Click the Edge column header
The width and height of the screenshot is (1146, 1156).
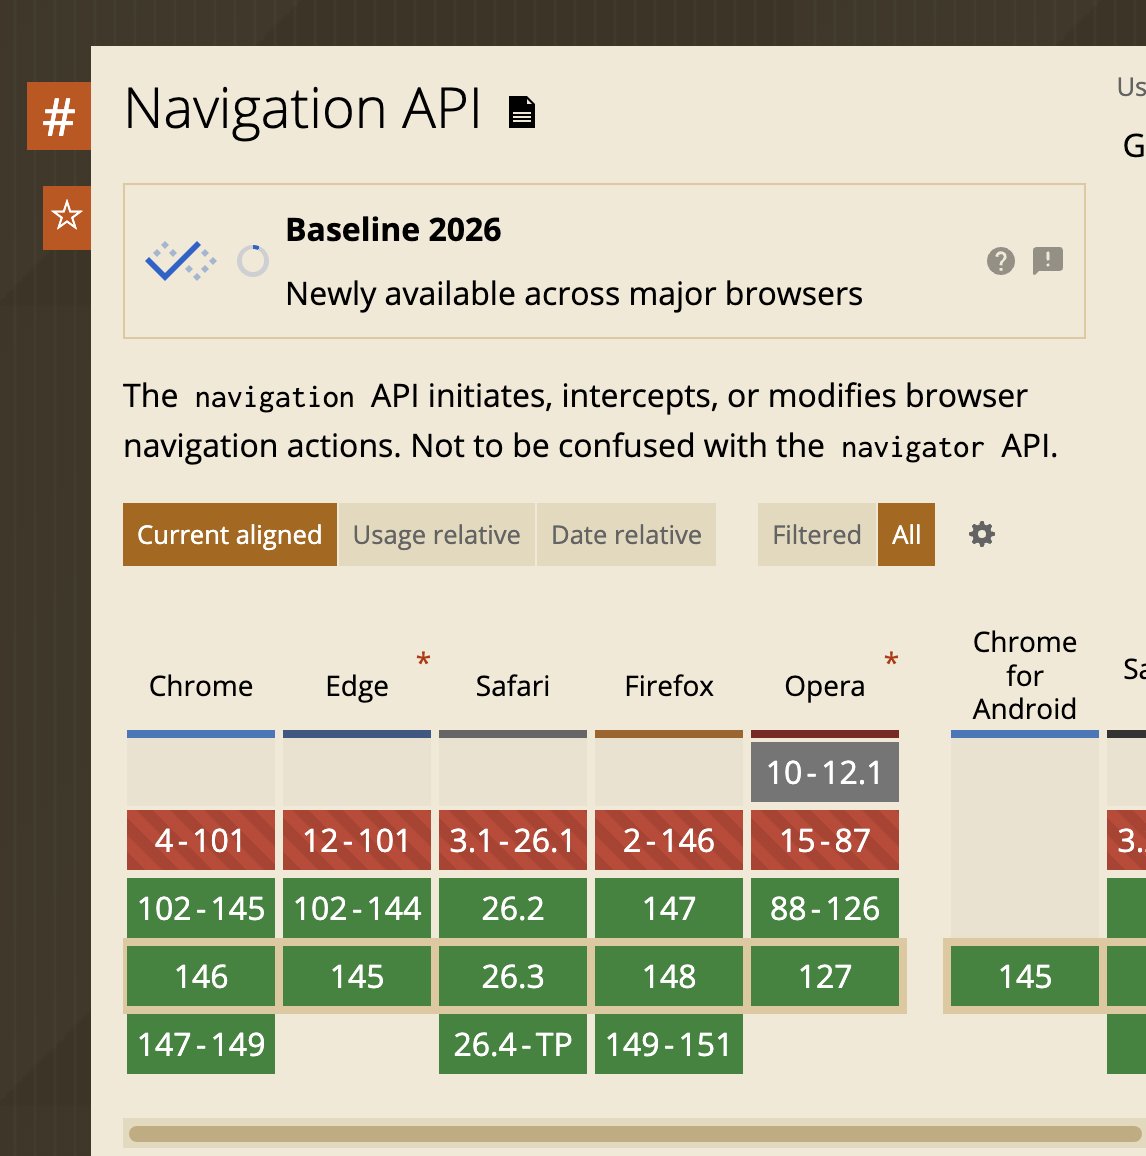click(x=357, y=686)
